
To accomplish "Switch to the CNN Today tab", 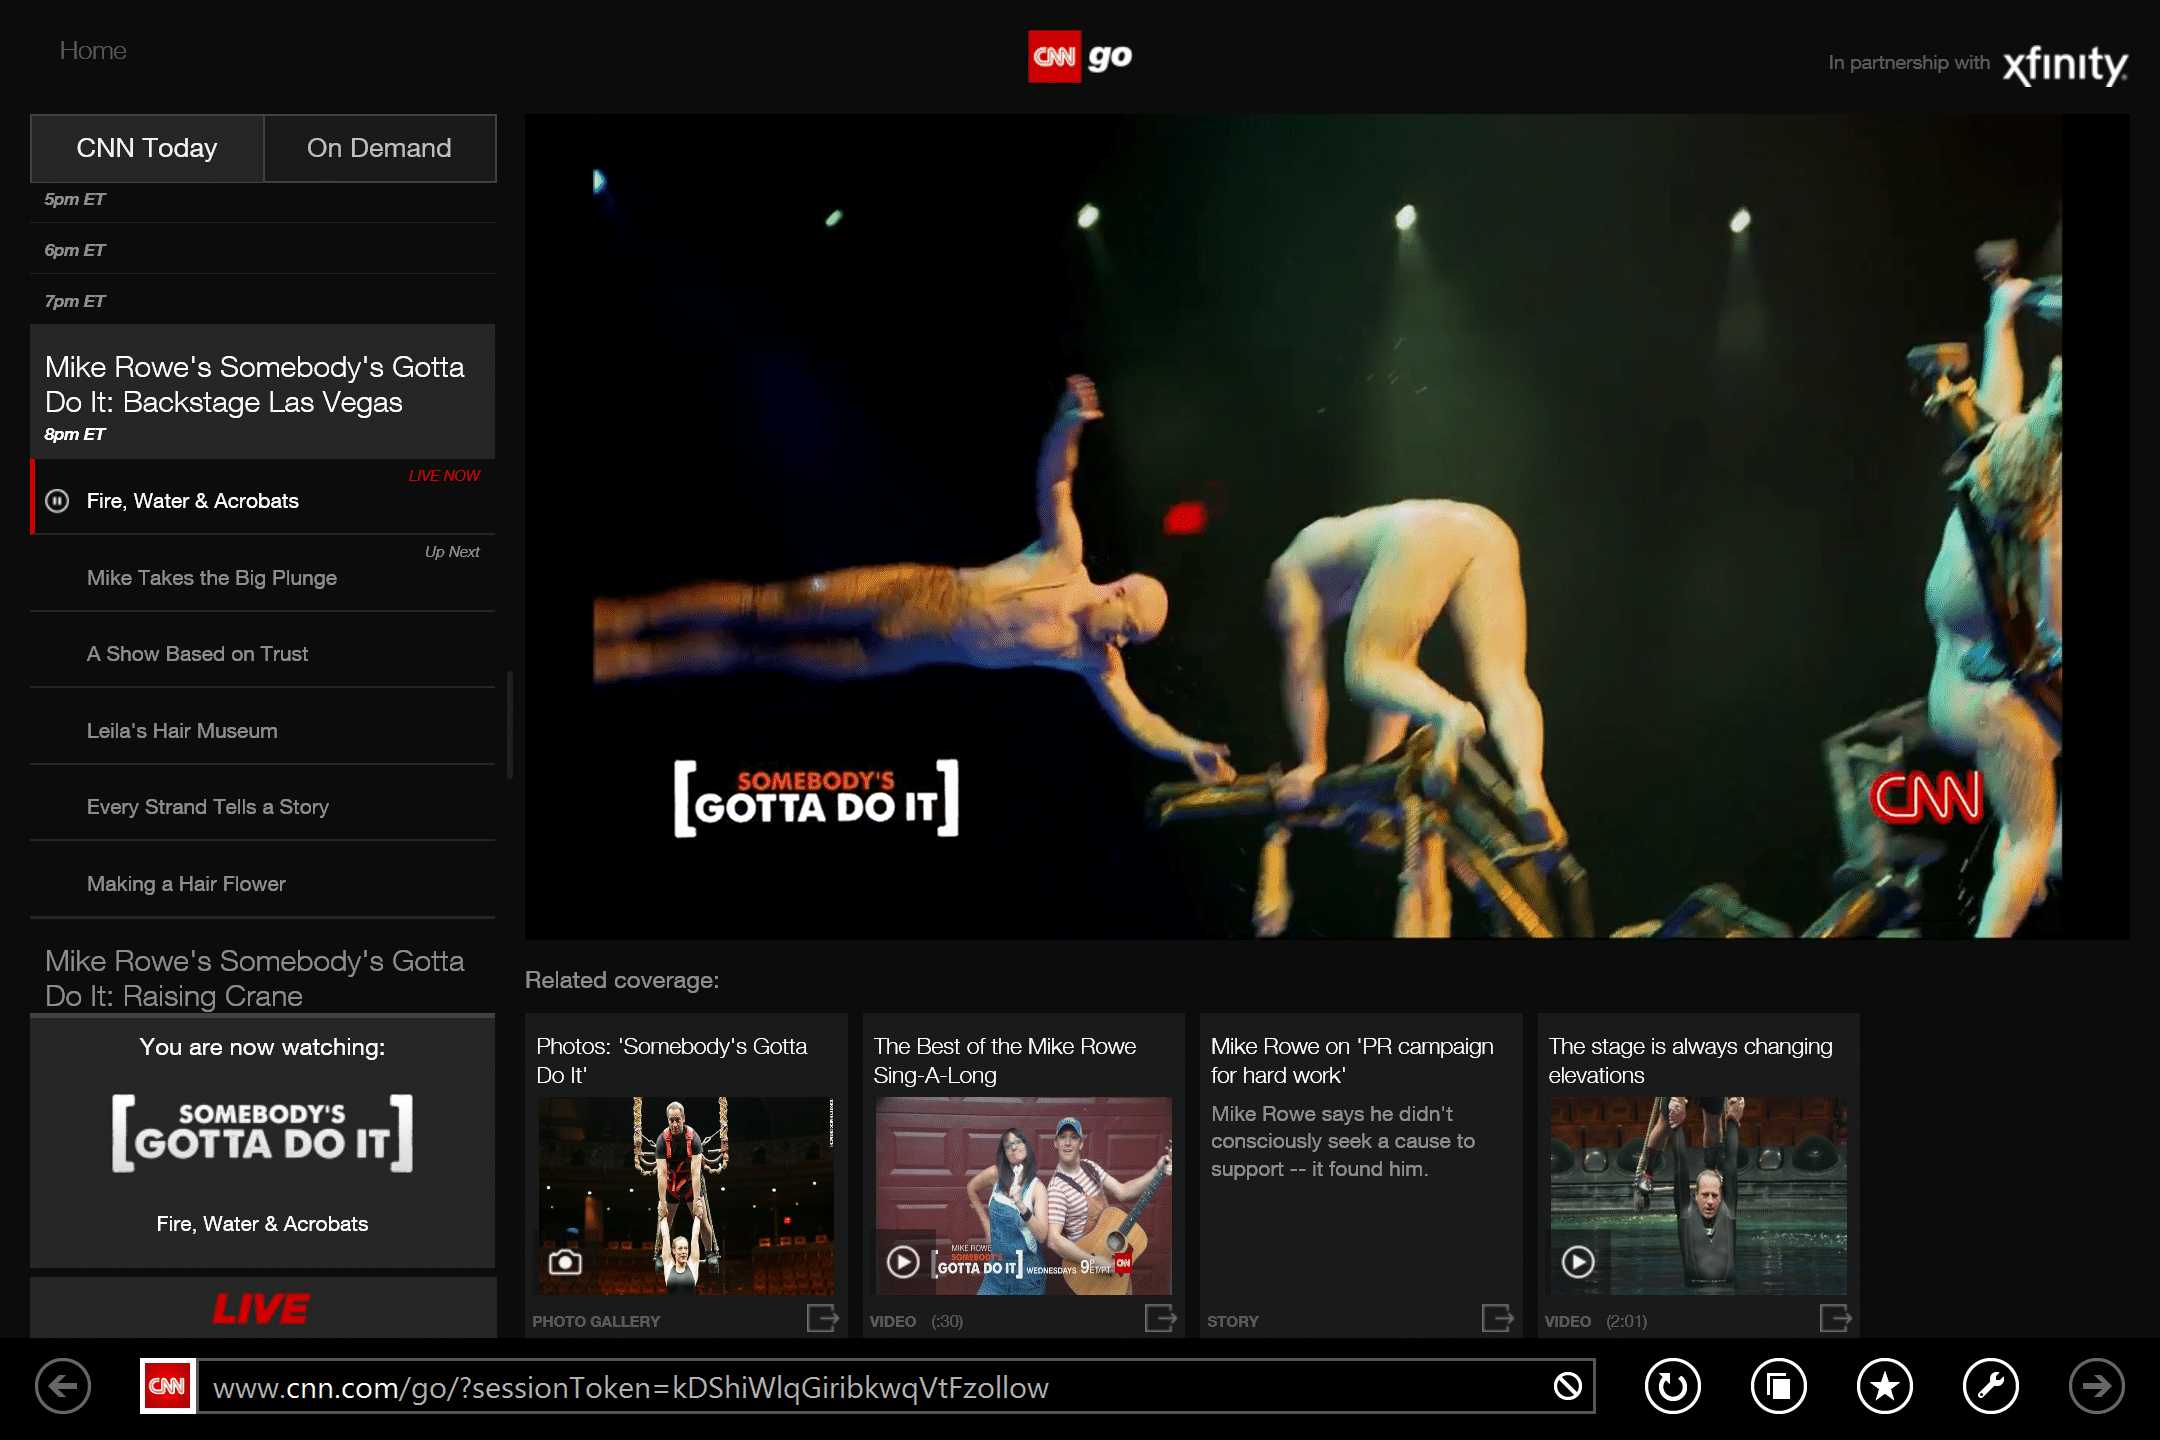I will coord(147,148).
